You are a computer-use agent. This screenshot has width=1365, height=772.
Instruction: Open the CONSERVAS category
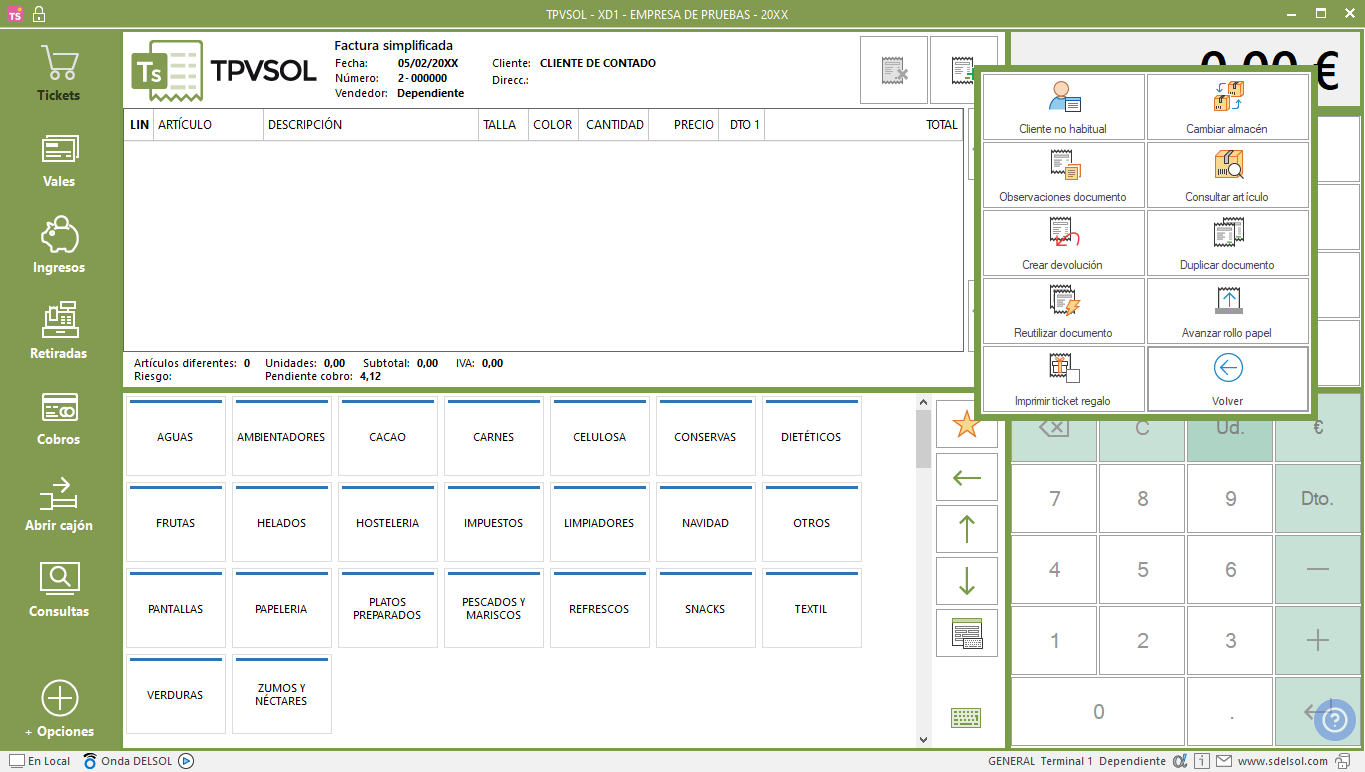(x=706, y=437)
